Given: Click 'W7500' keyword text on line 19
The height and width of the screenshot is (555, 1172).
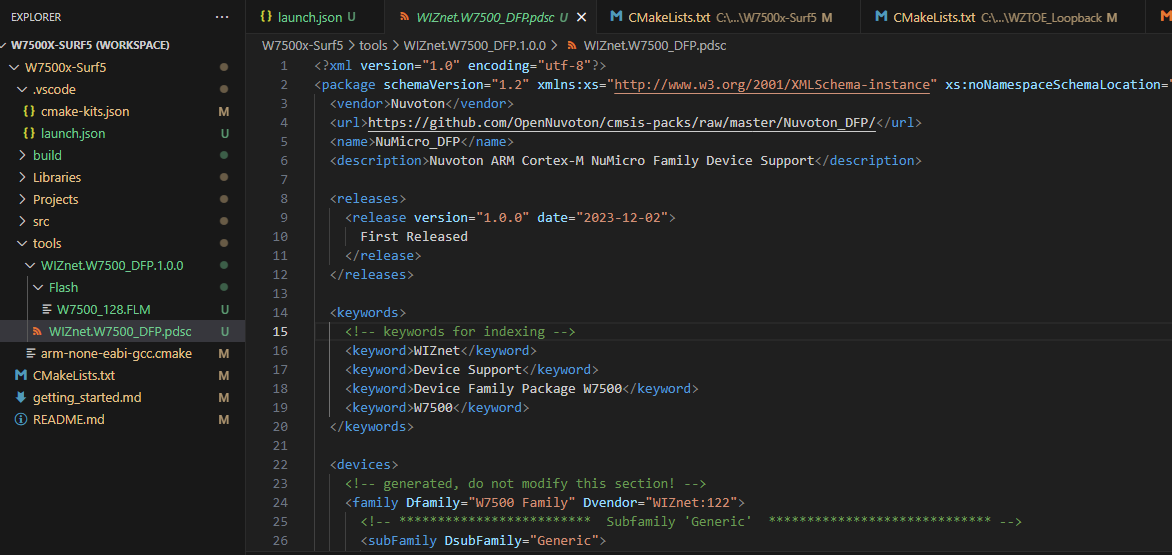Looking at the screenshot, I should [433, 408].
